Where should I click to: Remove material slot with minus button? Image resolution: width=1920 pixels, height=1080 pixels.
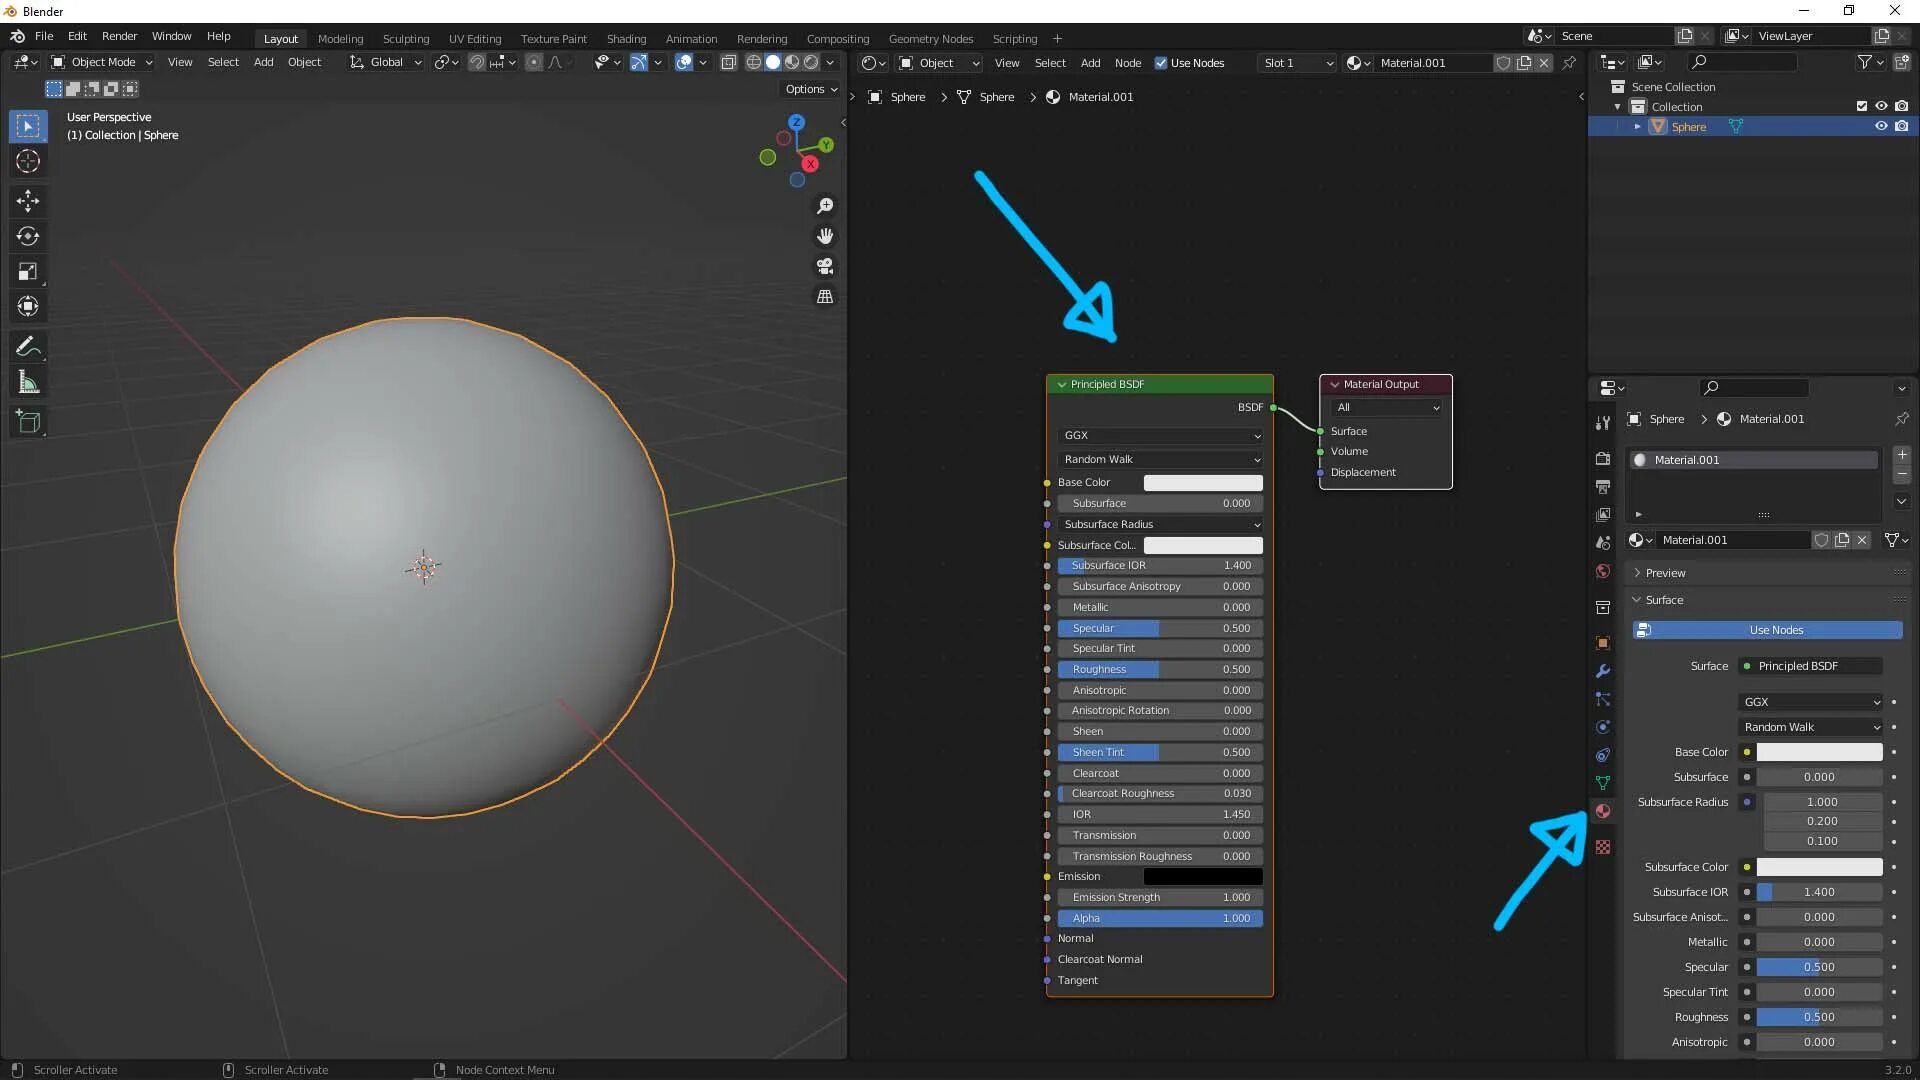click(1902, 474)
